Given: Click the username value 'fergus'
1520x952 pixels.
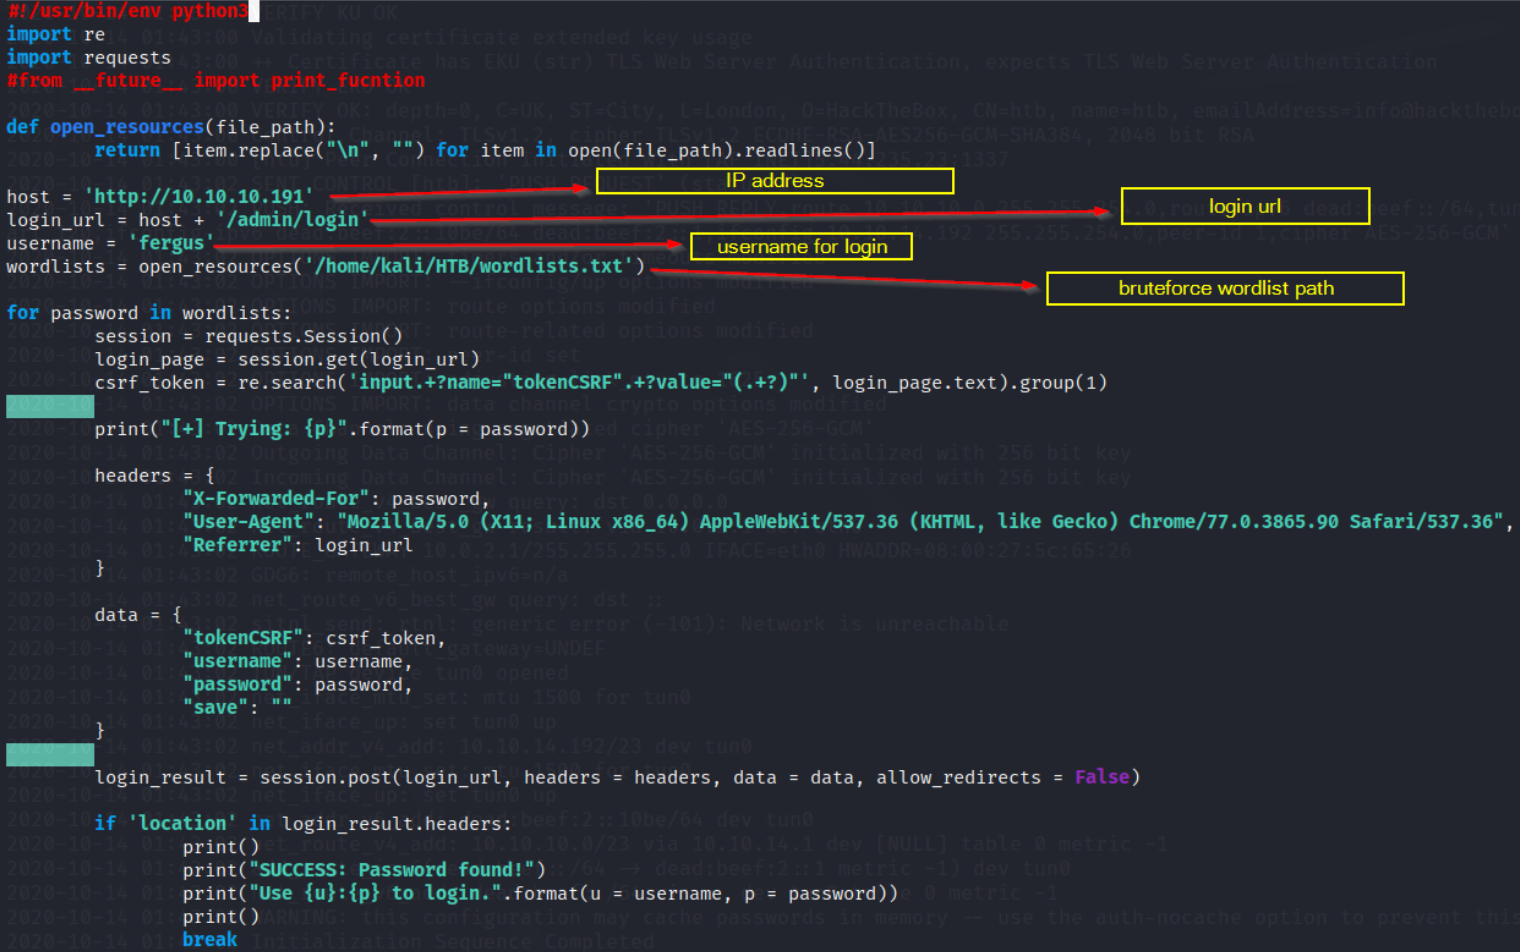Looking at the screenshot, I should [x=171, y=243].
